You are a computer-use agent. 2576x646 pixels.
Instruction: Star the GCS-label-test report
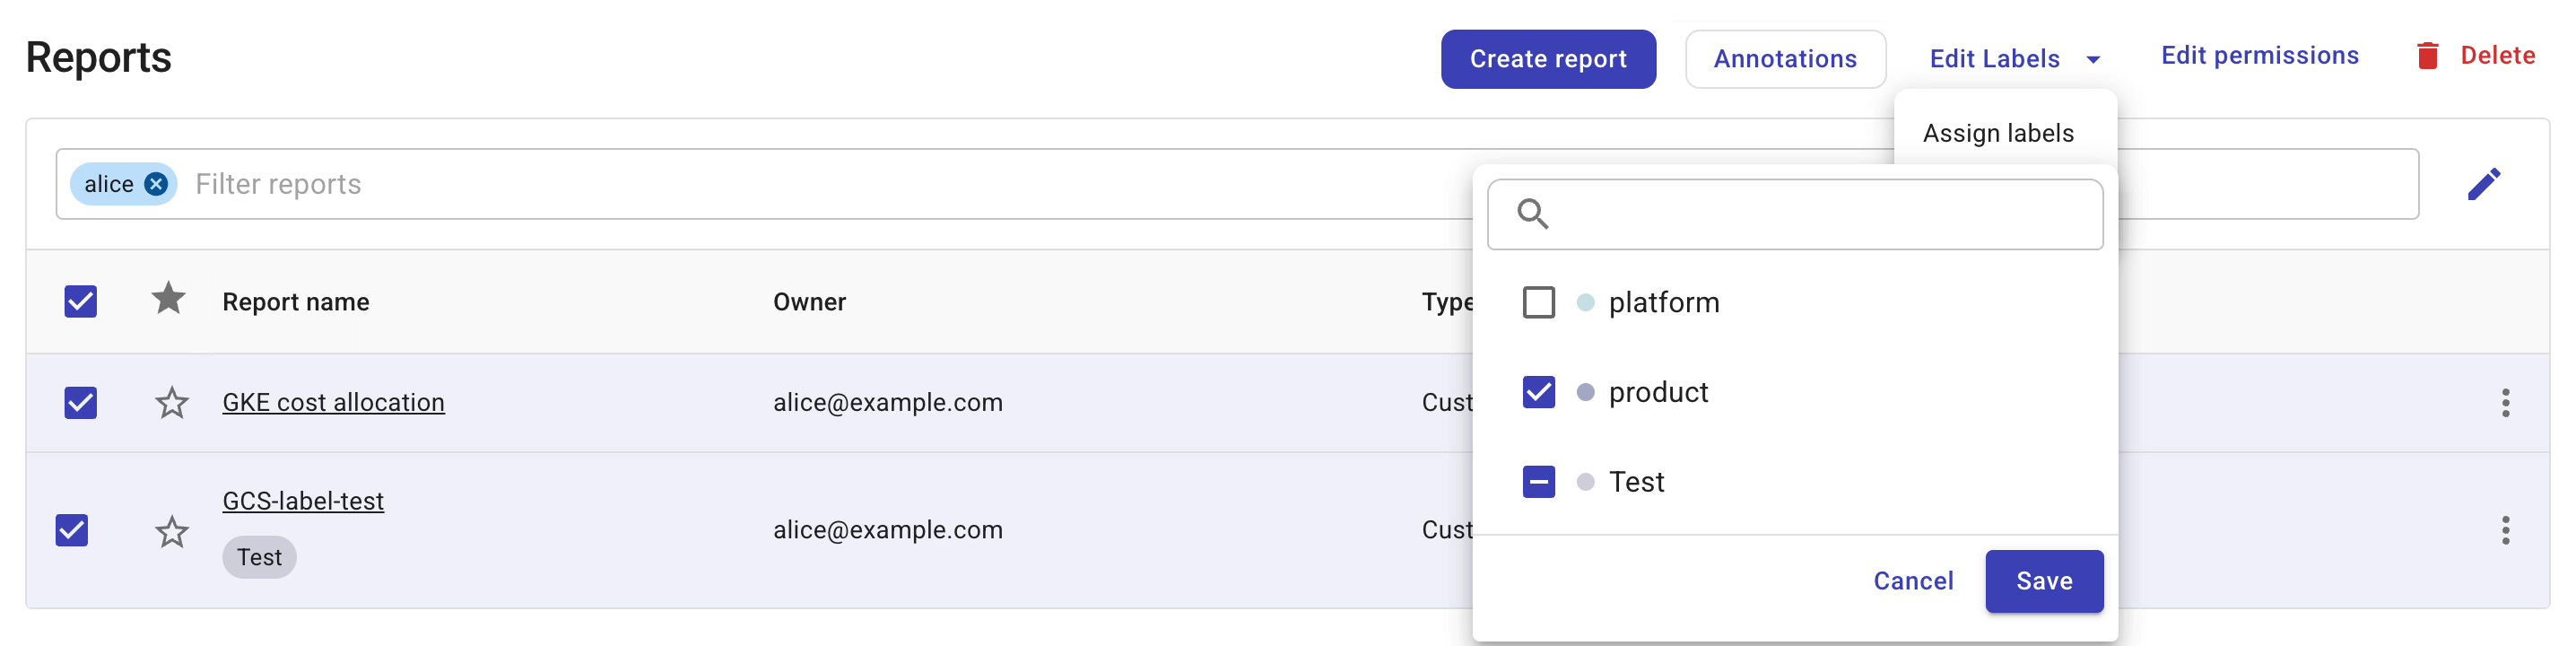[172, 531]
